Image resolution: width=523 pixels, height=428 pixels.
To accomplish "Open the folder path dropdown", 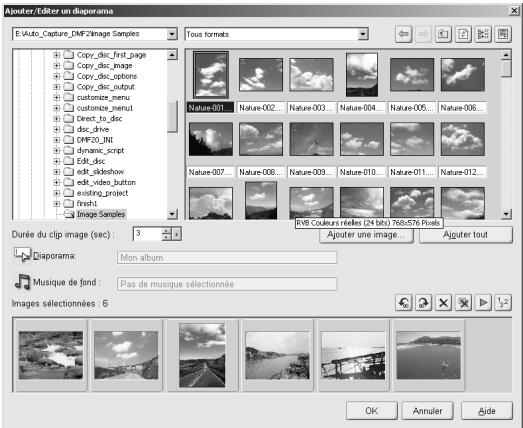I will tap(172, 34).
